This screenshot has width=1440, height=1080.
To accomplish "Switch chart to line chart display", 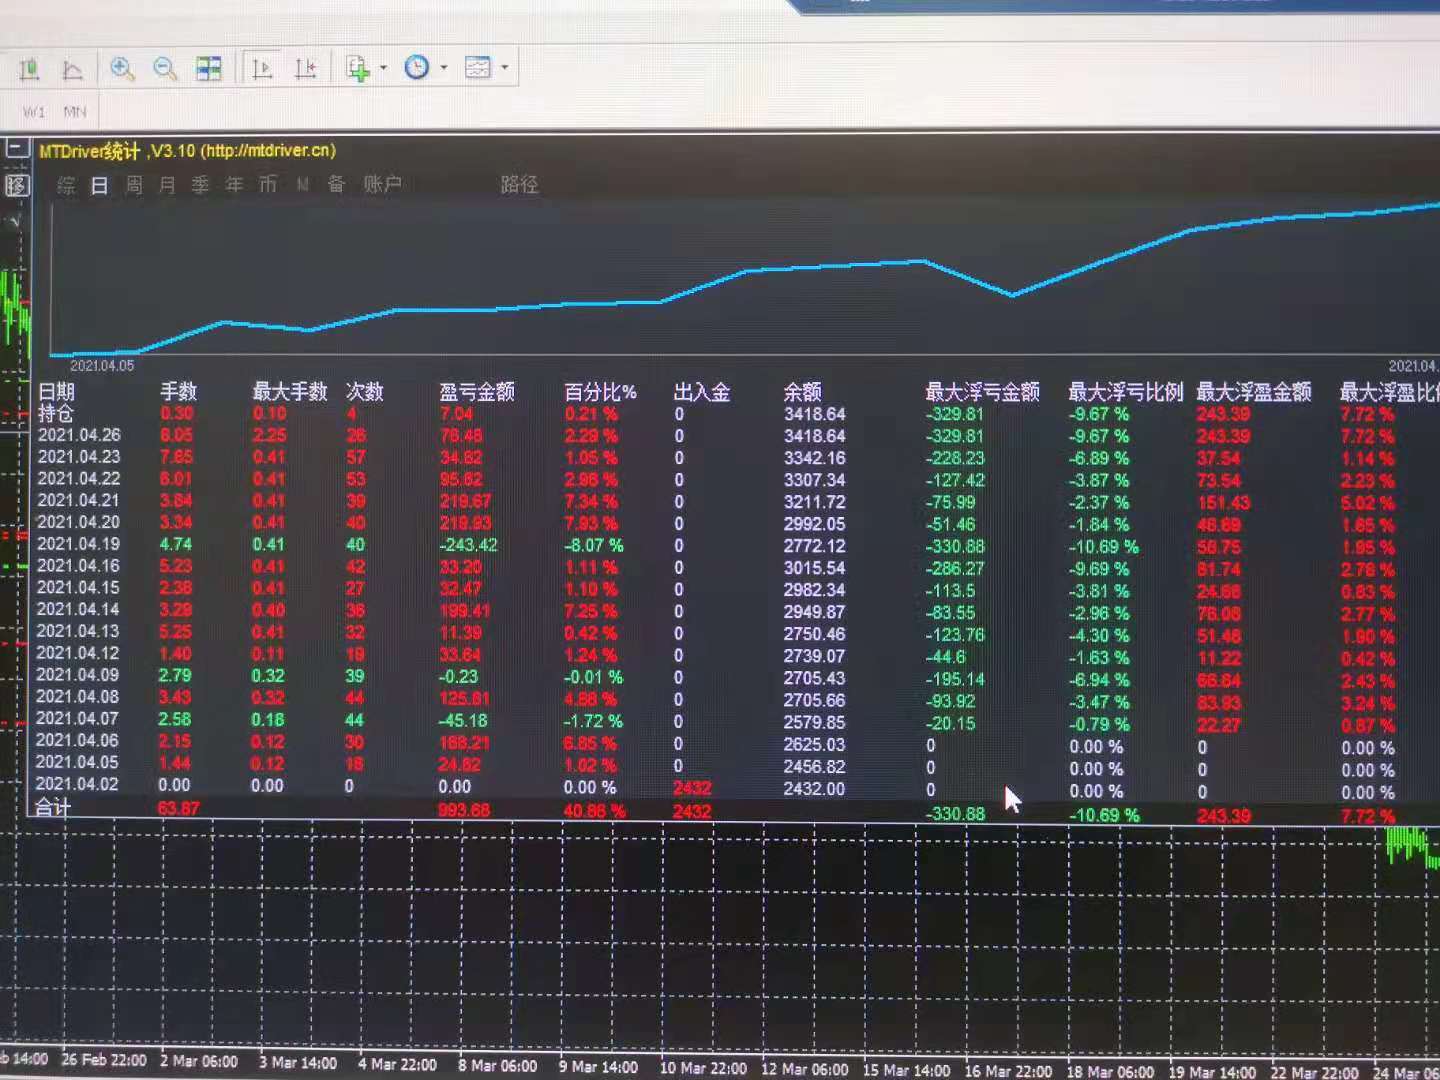I will (x=72, y=68).
